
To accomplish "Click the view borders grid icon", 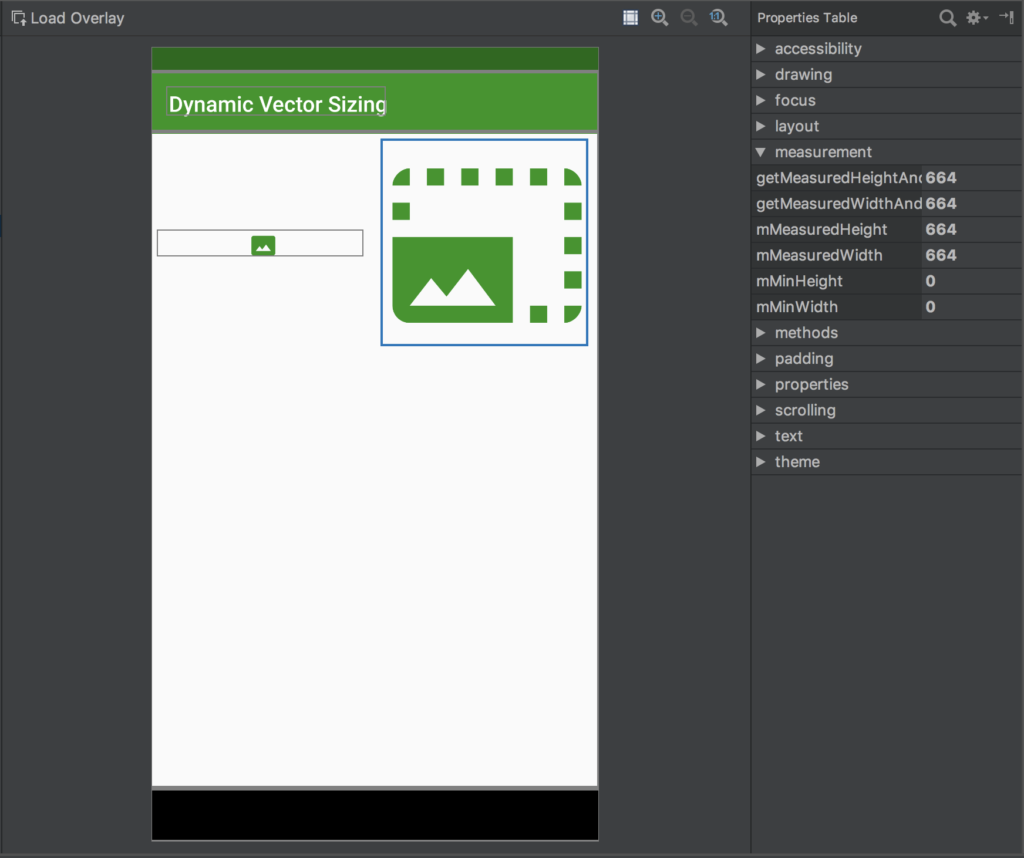I will click(630, 17).
